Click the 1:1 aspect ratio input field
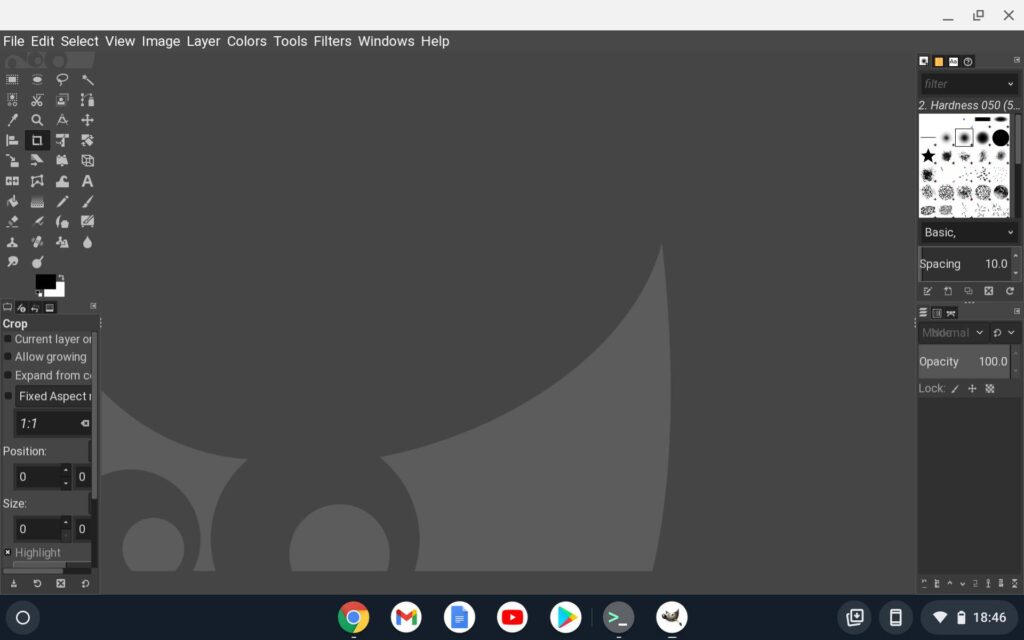 tap(53, 424)
